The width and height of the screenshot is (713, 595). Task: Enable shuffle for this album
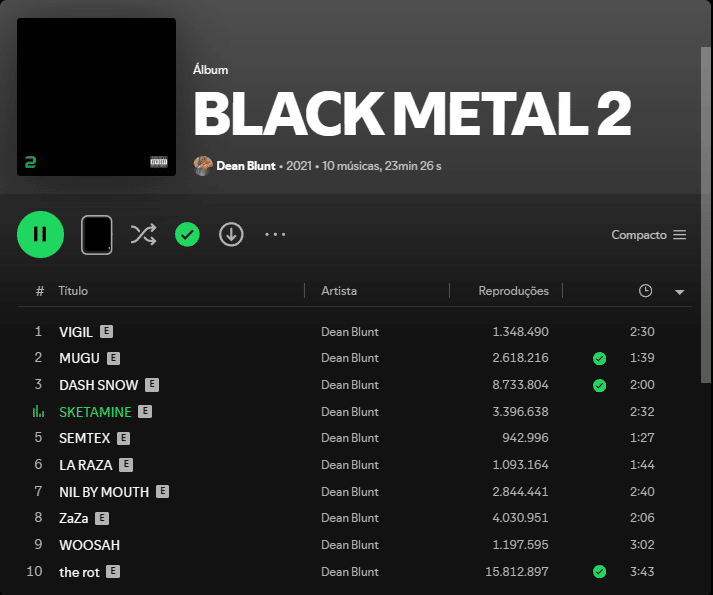pyautogui.click(x=143, y=234)
